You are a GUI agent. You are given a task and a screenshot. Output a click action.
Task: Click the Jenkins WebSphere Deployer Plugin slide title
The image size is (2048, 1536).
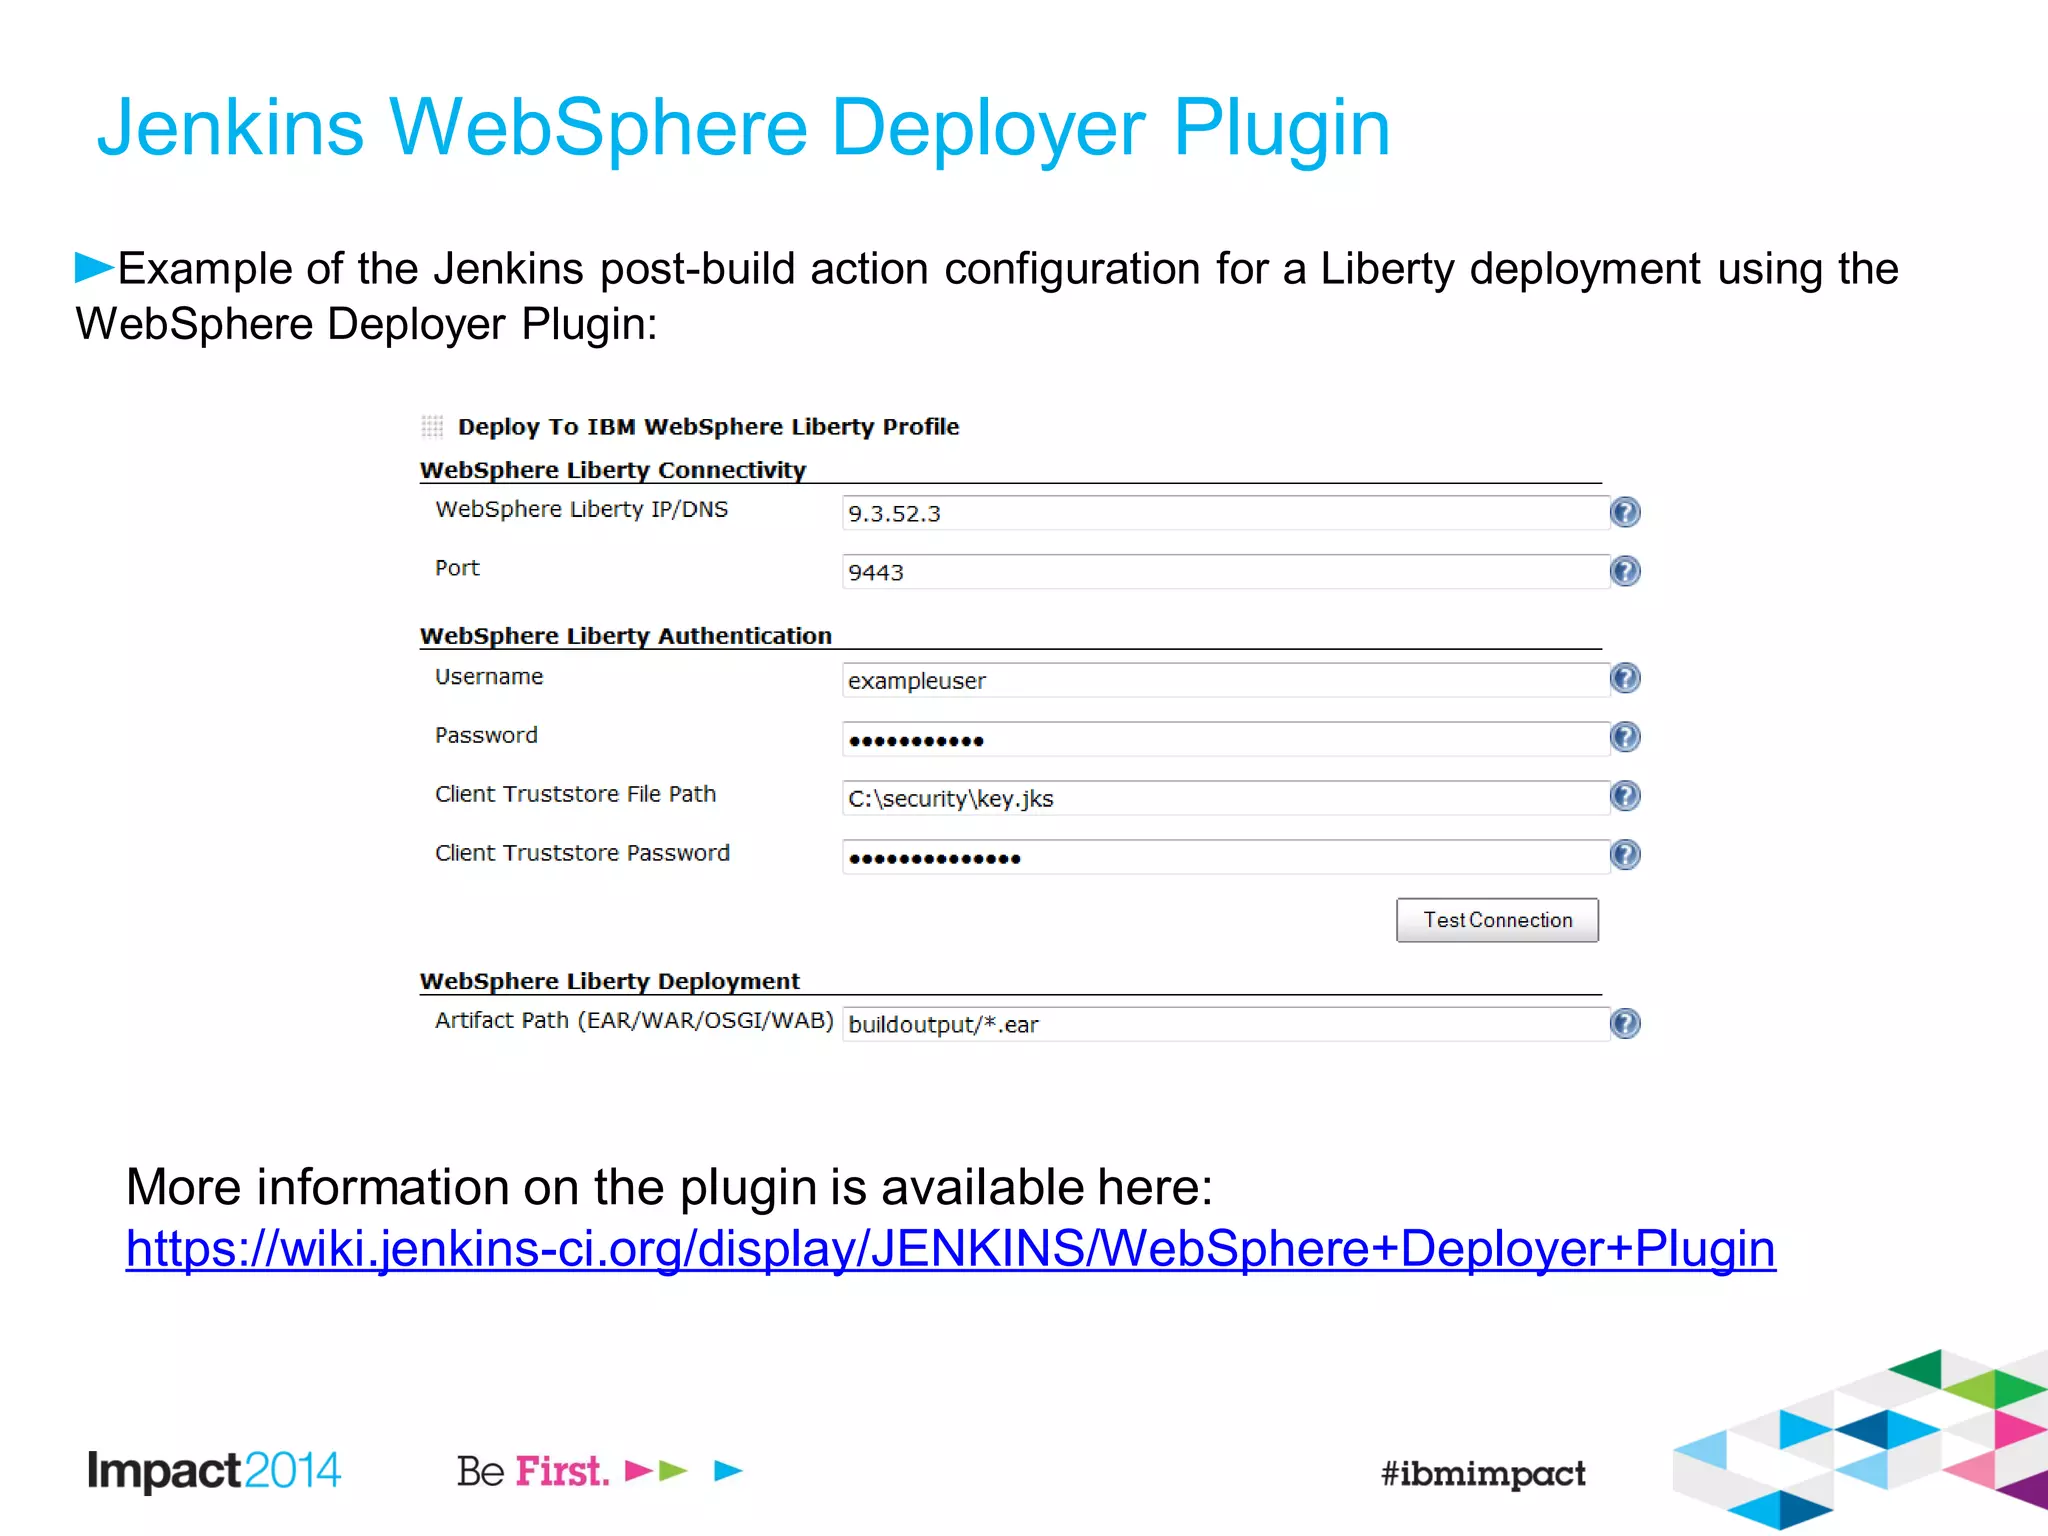pyautogui.click(x=743, y=128)
